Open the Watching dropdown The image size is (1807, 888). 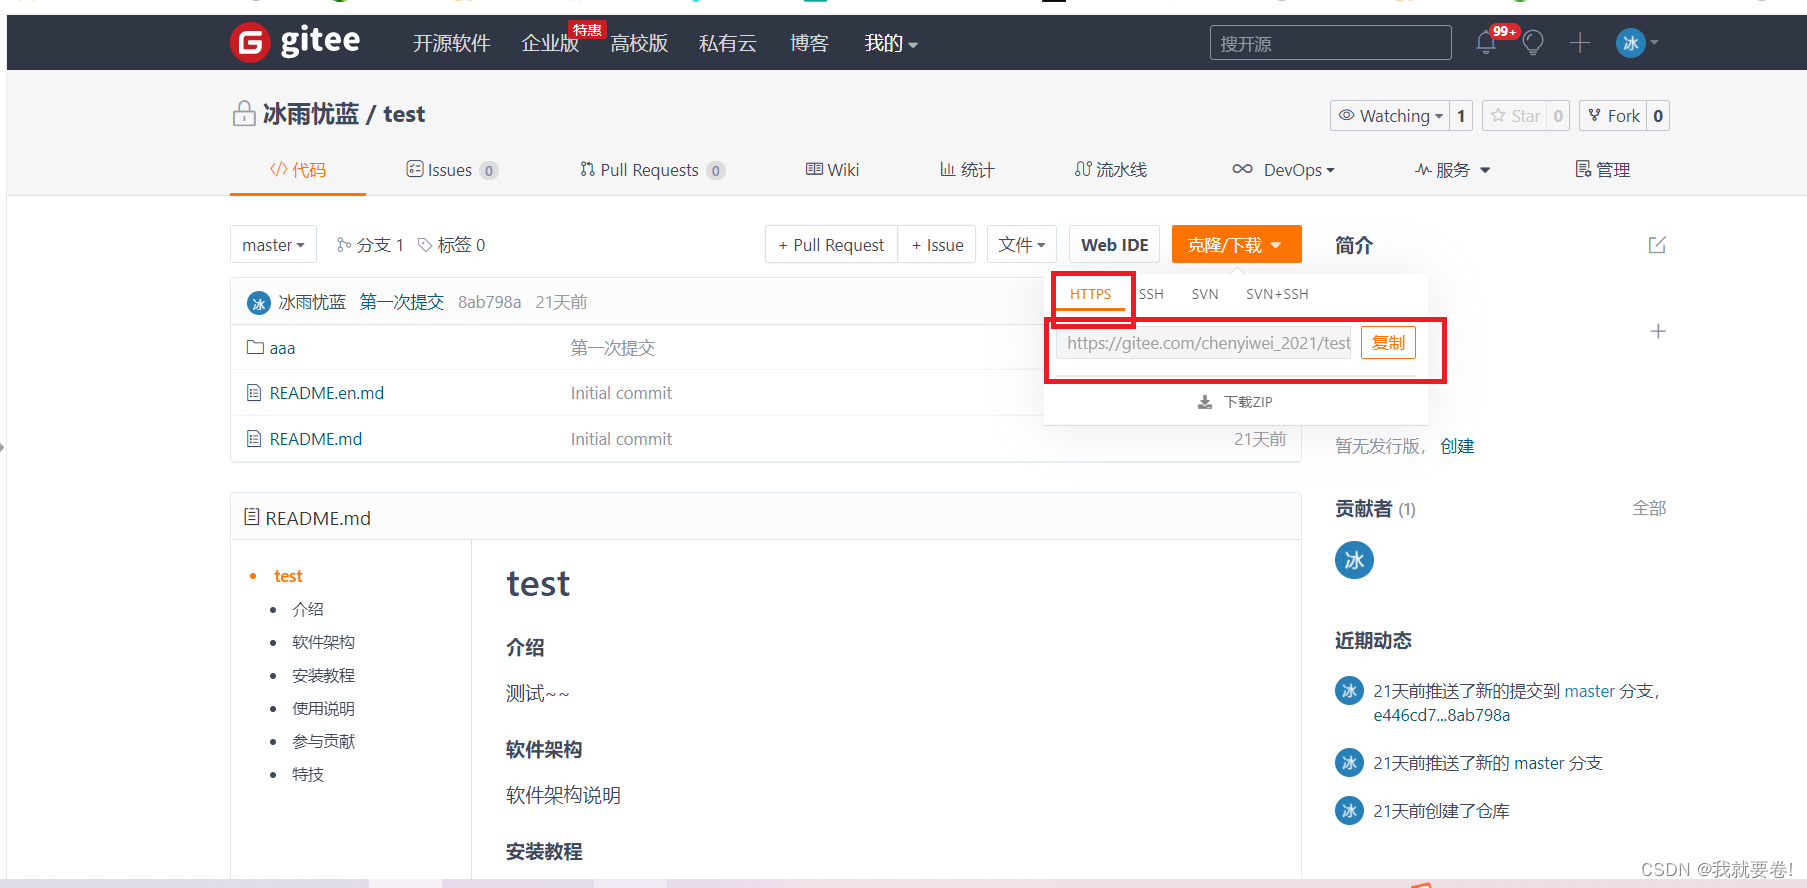coord(1390,116)
